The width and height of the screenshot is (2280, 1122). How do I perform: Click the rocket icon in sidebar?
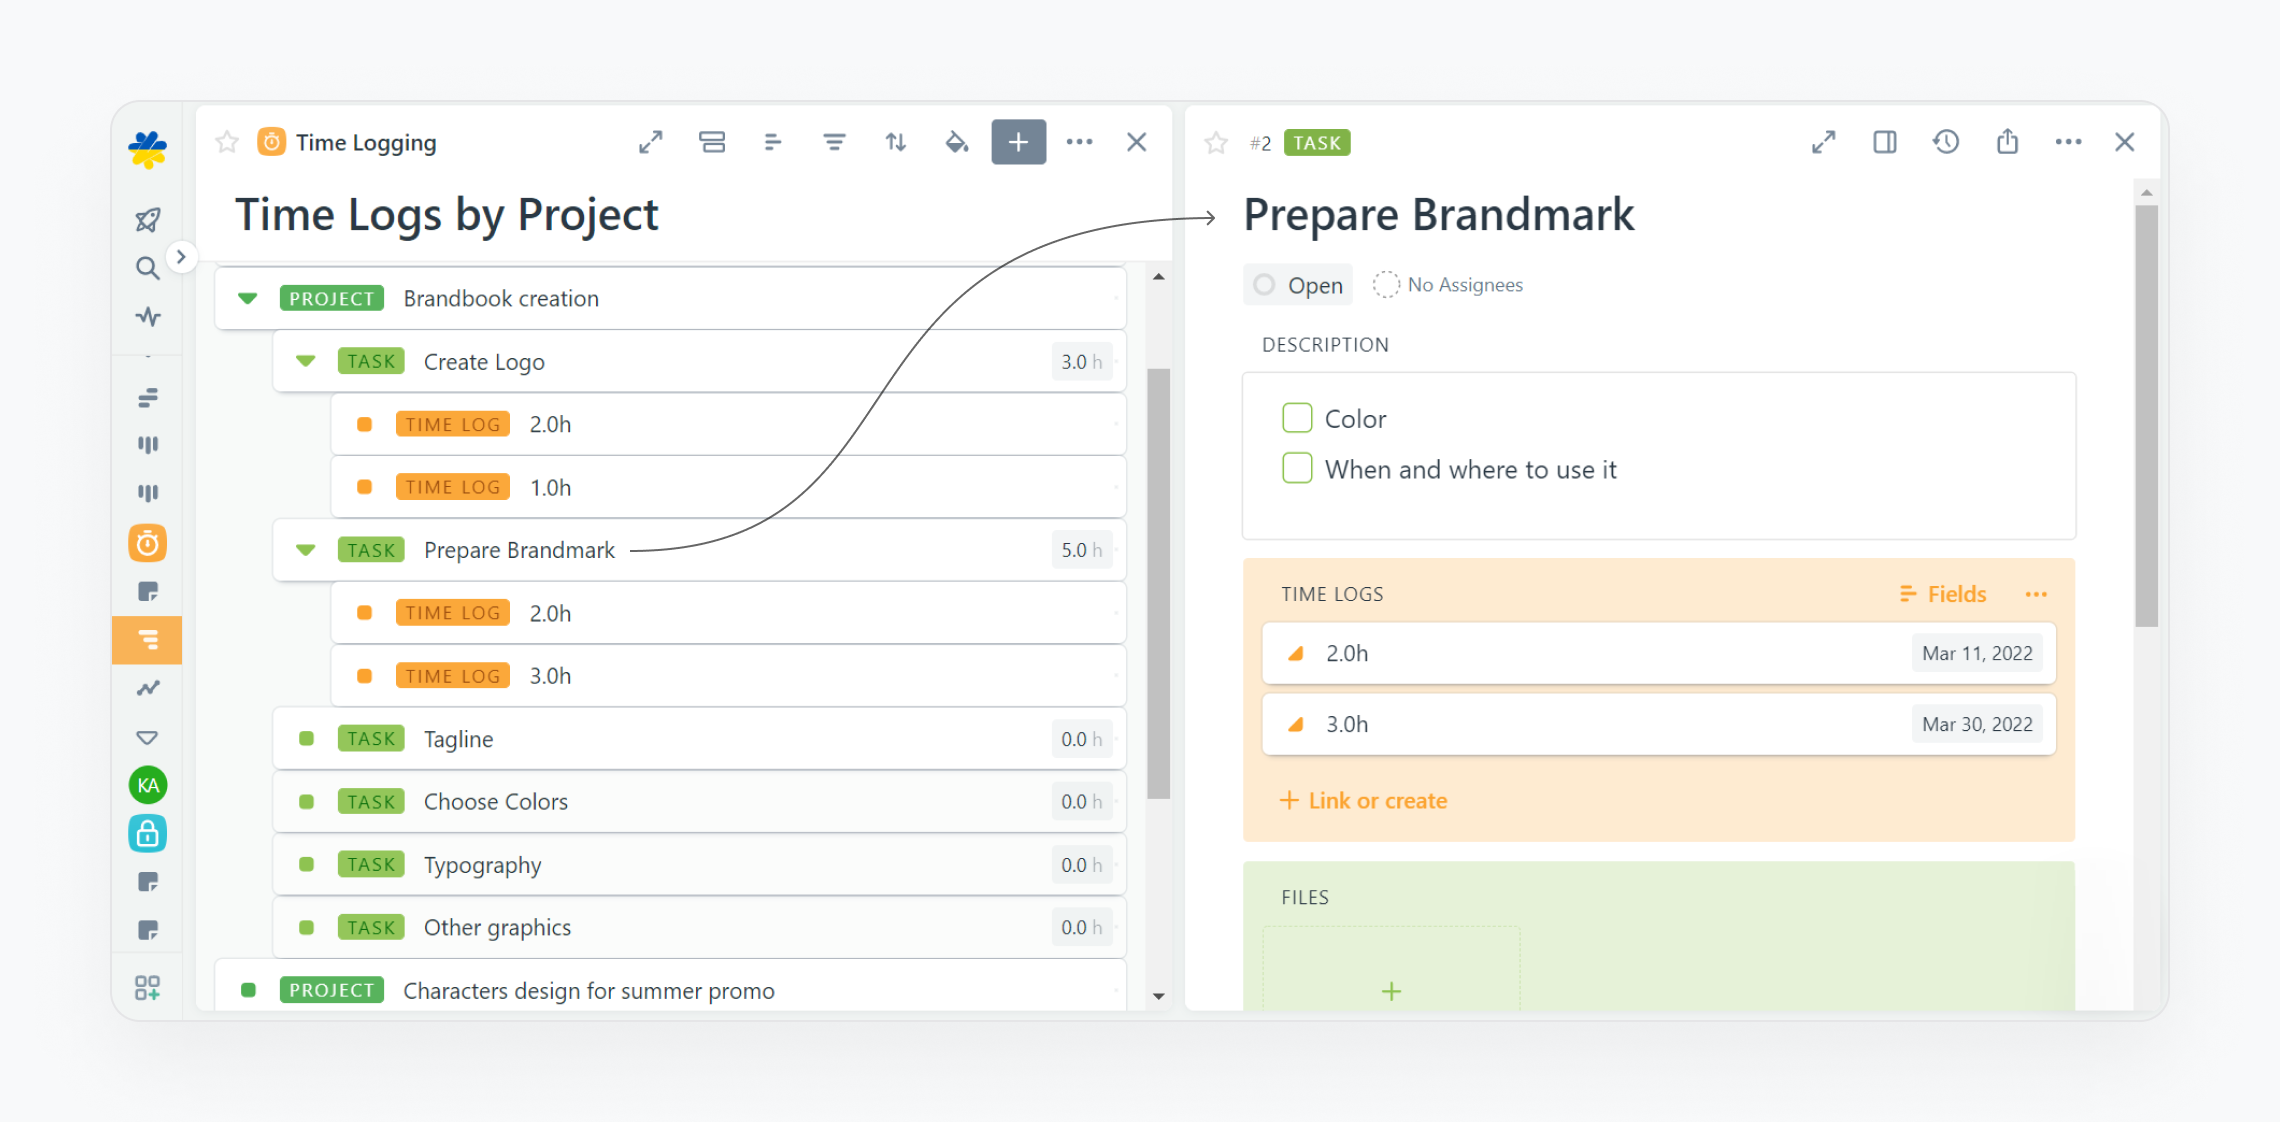147,220
